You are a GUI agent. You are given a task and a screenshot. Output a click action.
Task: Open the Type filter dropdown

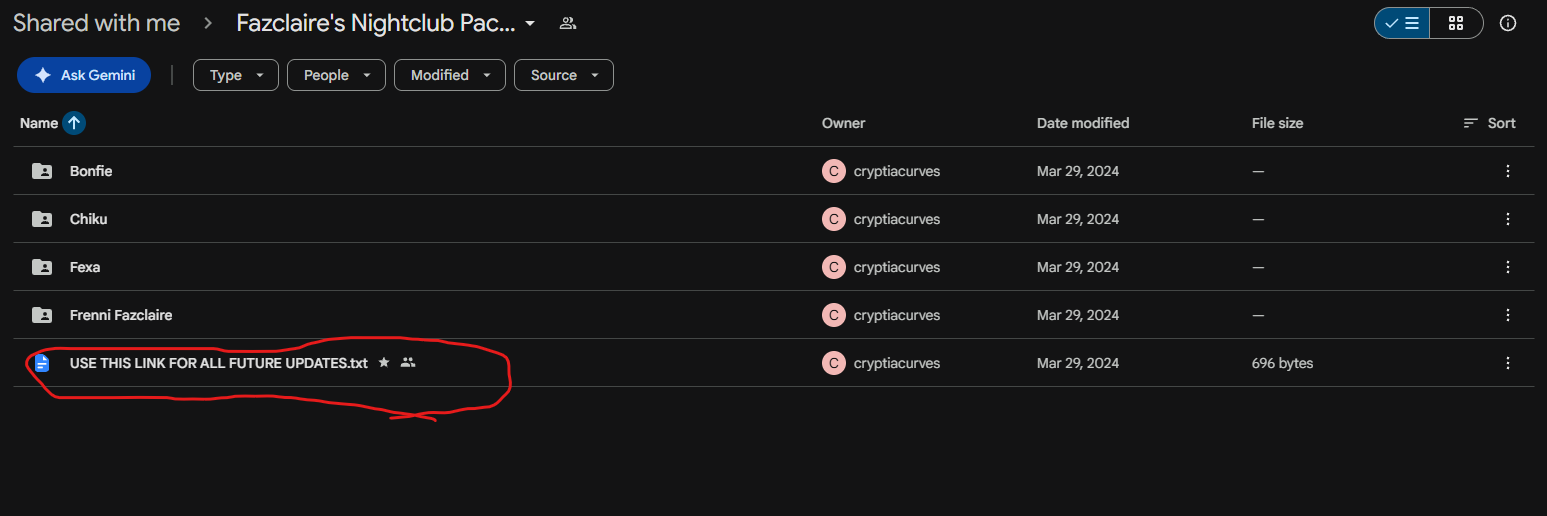click(235, 75)
